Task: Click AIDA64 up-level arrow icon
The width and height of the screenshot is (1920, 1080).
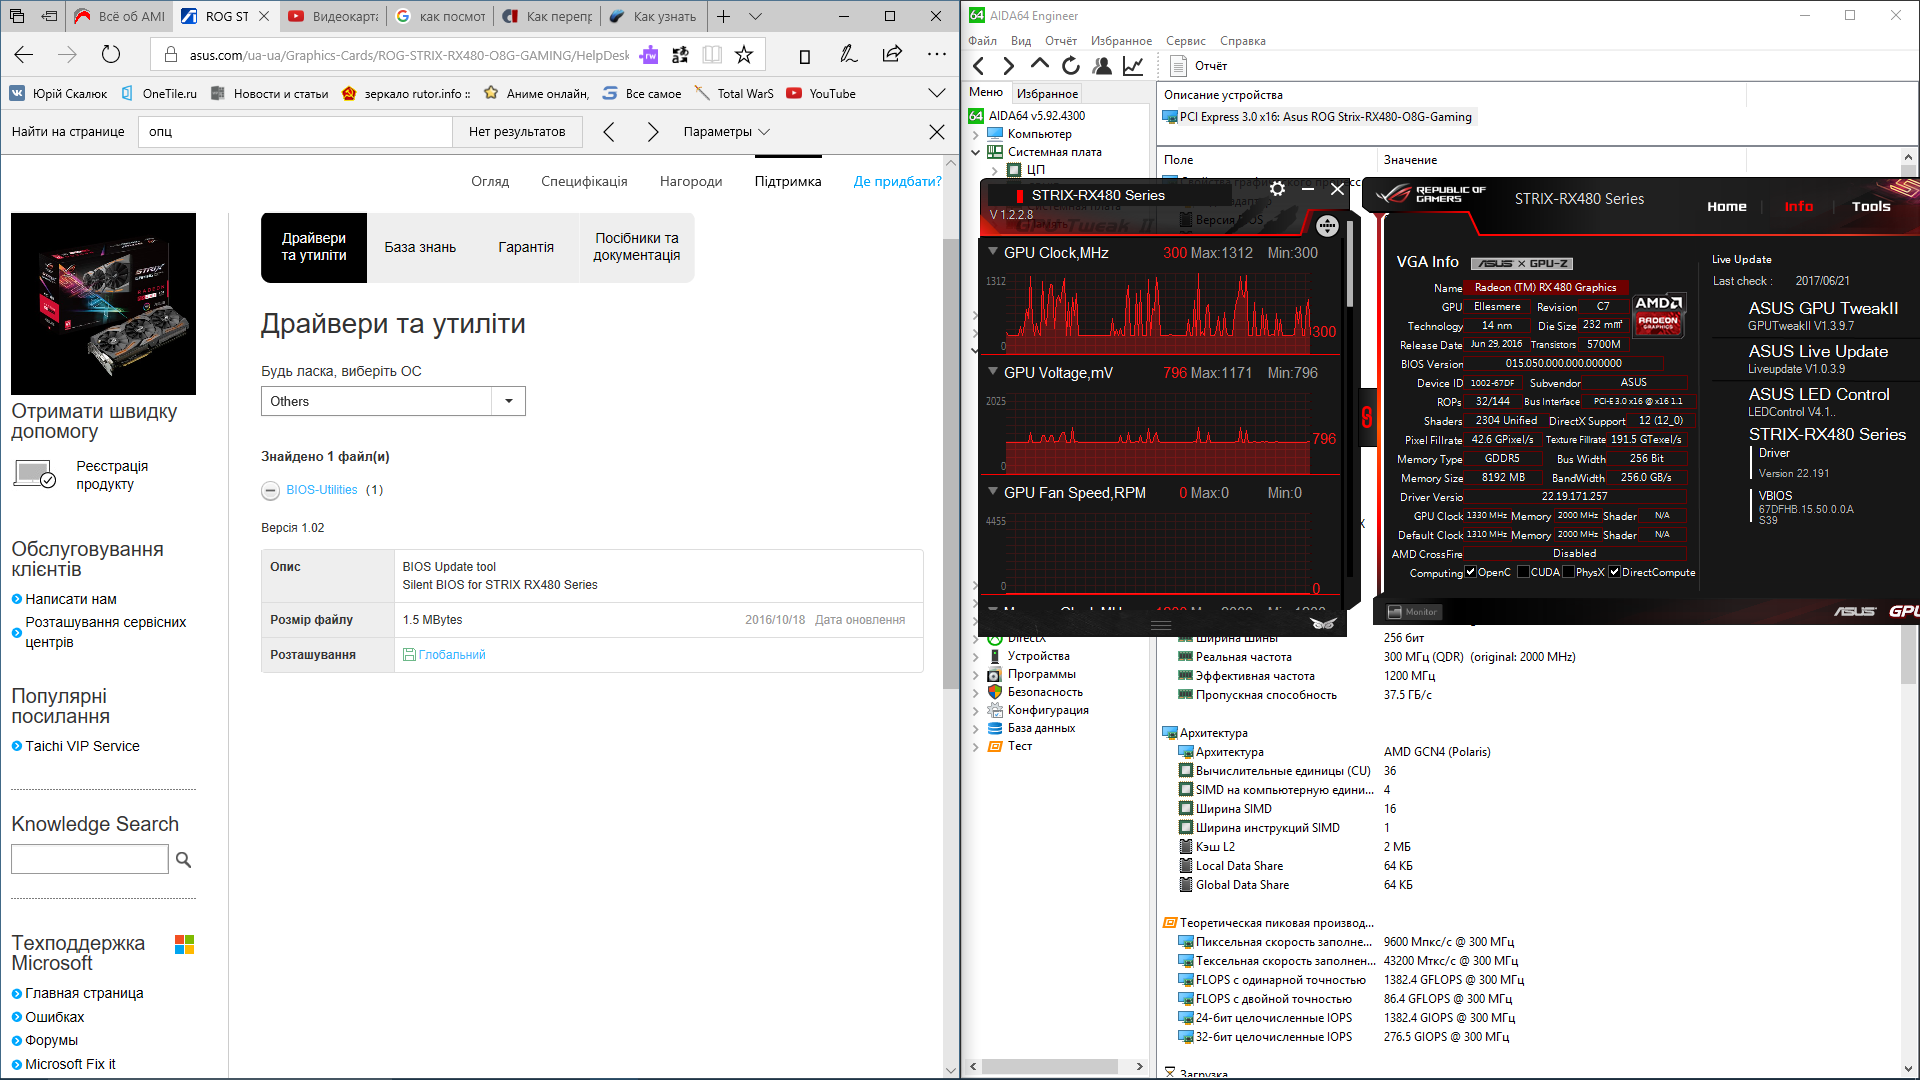Action: 1040,66
